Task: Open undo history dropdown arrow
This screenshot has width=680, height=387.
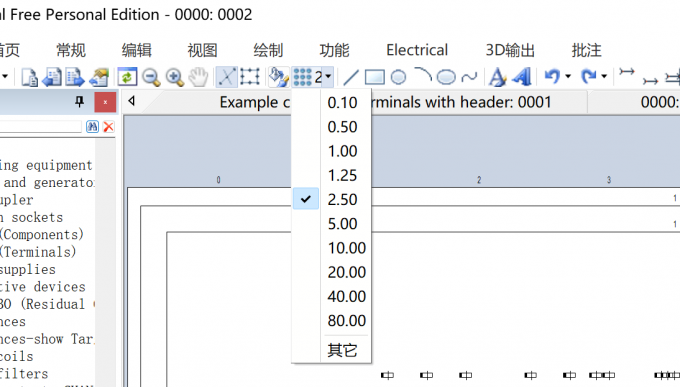Action: [568, 77]
